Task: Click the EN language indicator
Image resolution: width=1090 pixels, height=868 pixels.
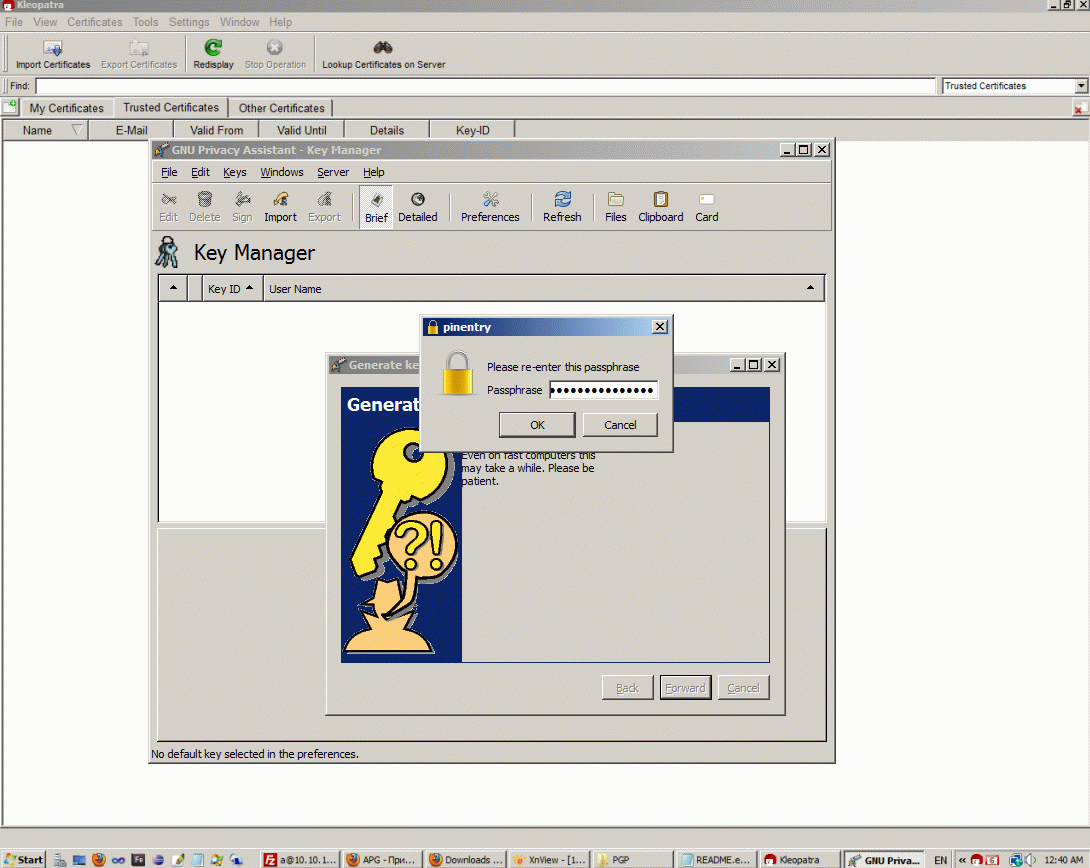Action: point(940,860)
